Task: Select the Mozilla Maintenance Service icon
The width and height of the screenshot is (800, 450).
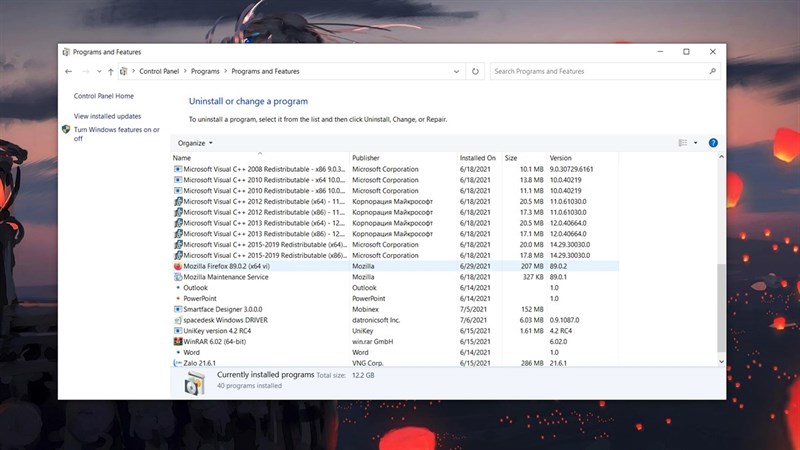Action: 178,277
